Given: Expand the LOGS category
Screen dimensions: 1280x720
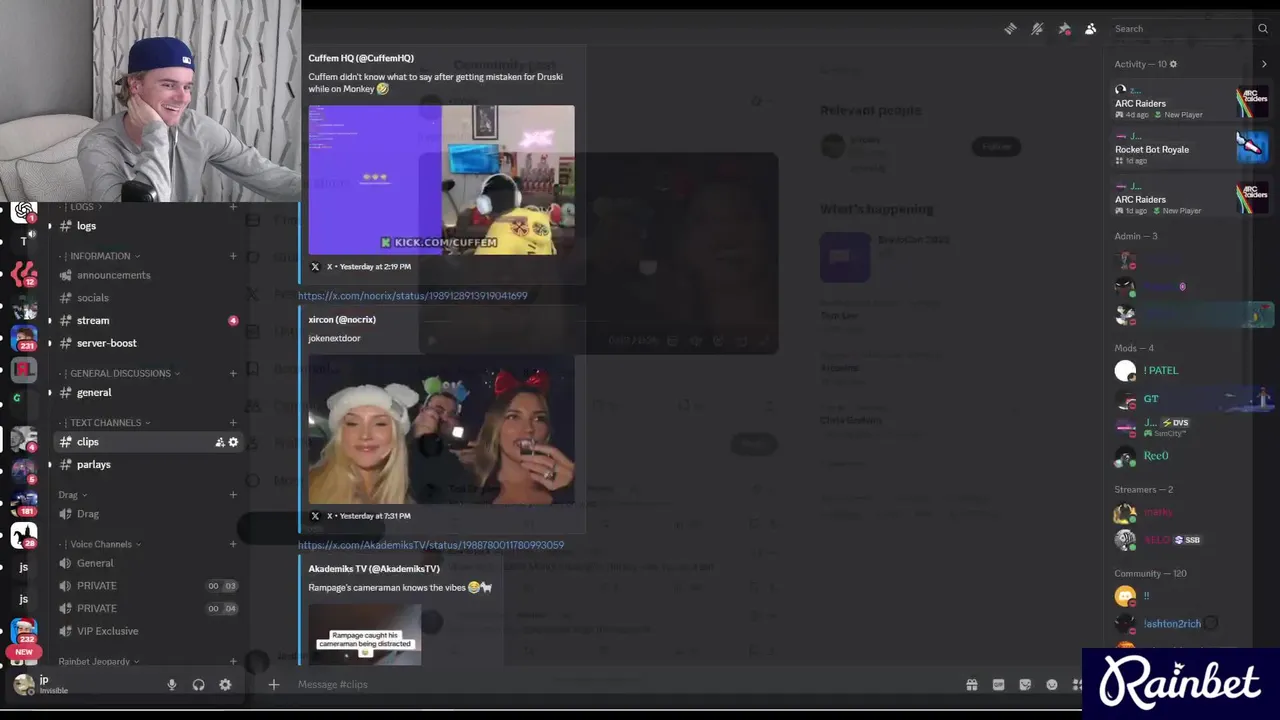Looking at the screenshot, I should pyautogui.click(x=85, y=207).
